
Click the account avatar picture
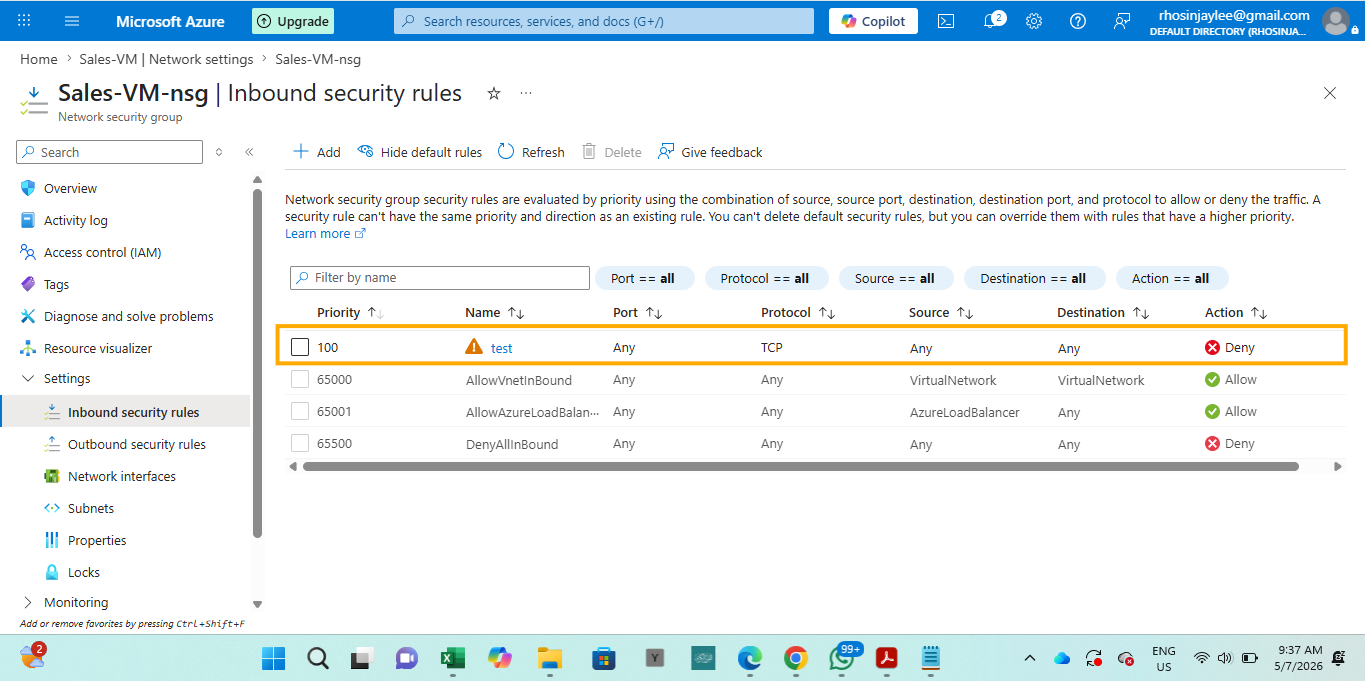pyautogui.click(x=1335, y=21)
